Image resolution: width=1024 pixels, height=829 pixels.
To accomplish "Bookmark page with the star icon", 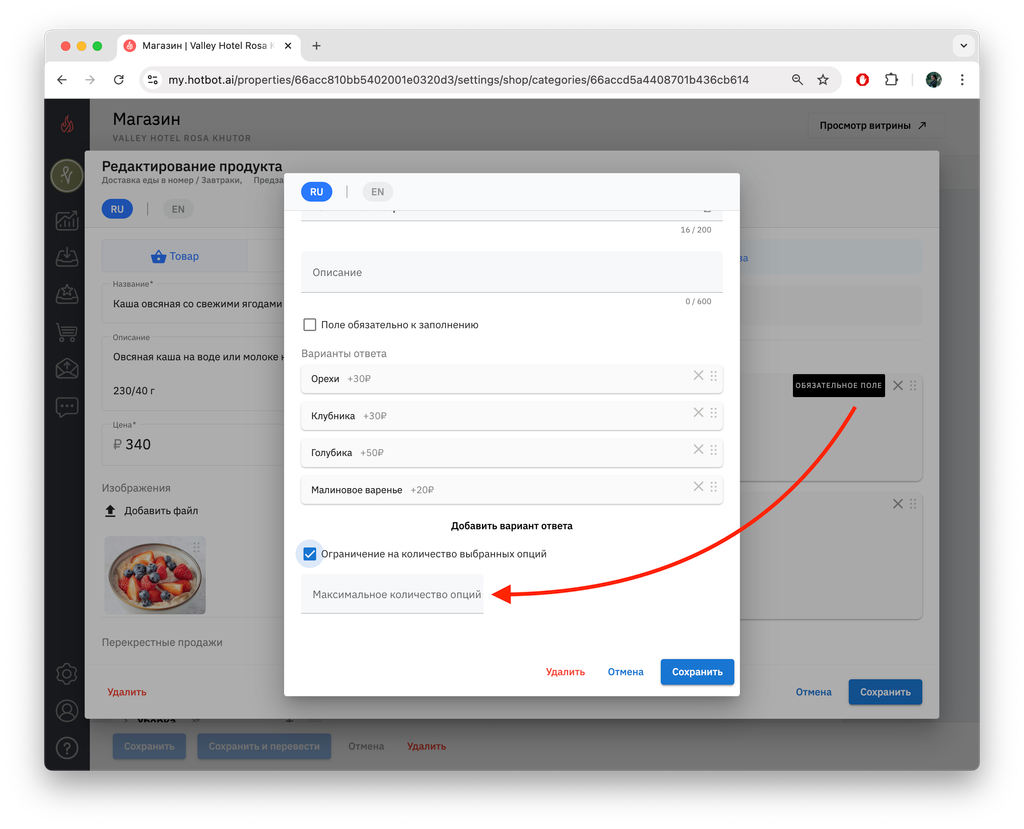I will tap(823, 80).
